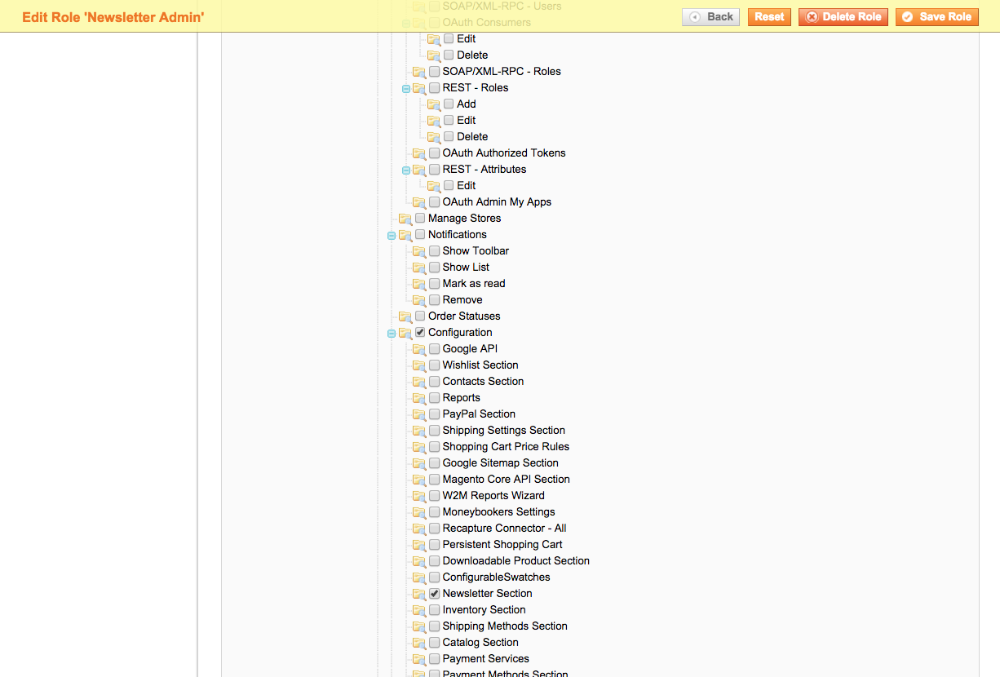Go back using the Back button

711,17
